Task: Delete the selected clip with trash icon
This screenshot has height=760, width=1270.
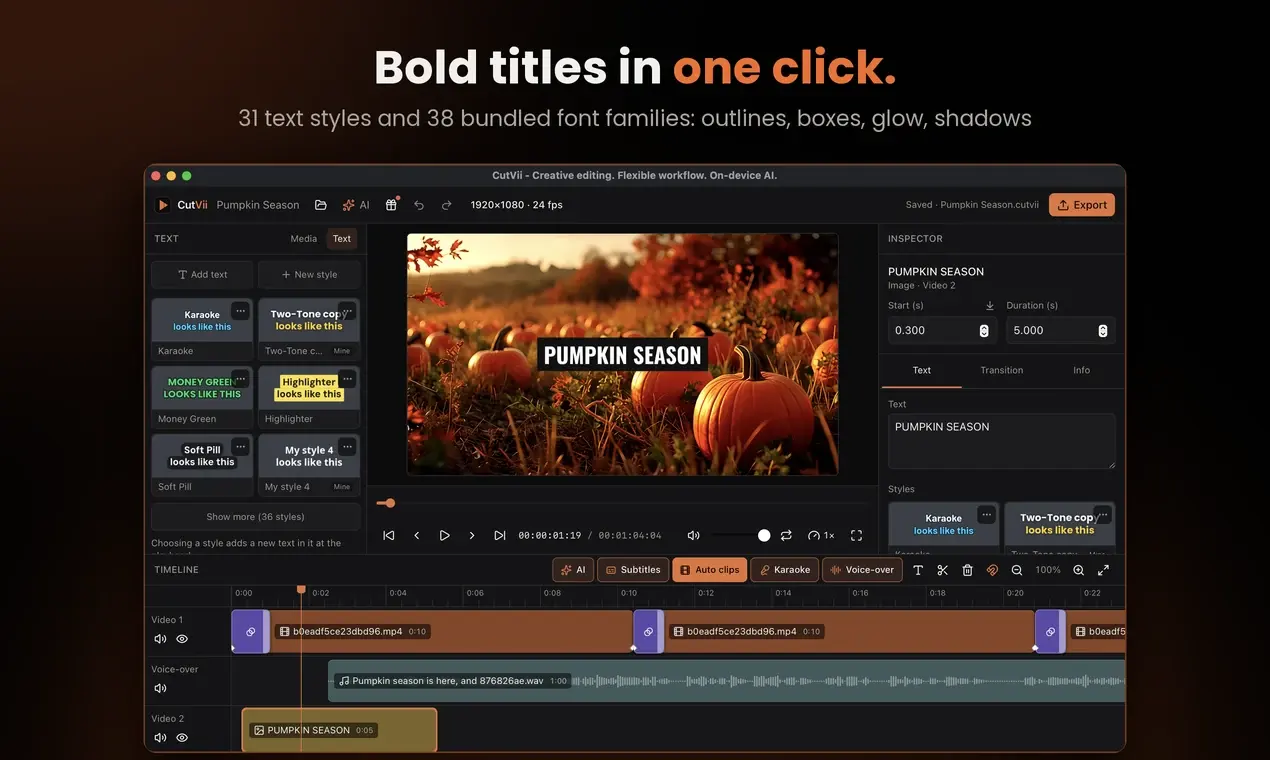Action: point(967,570)
